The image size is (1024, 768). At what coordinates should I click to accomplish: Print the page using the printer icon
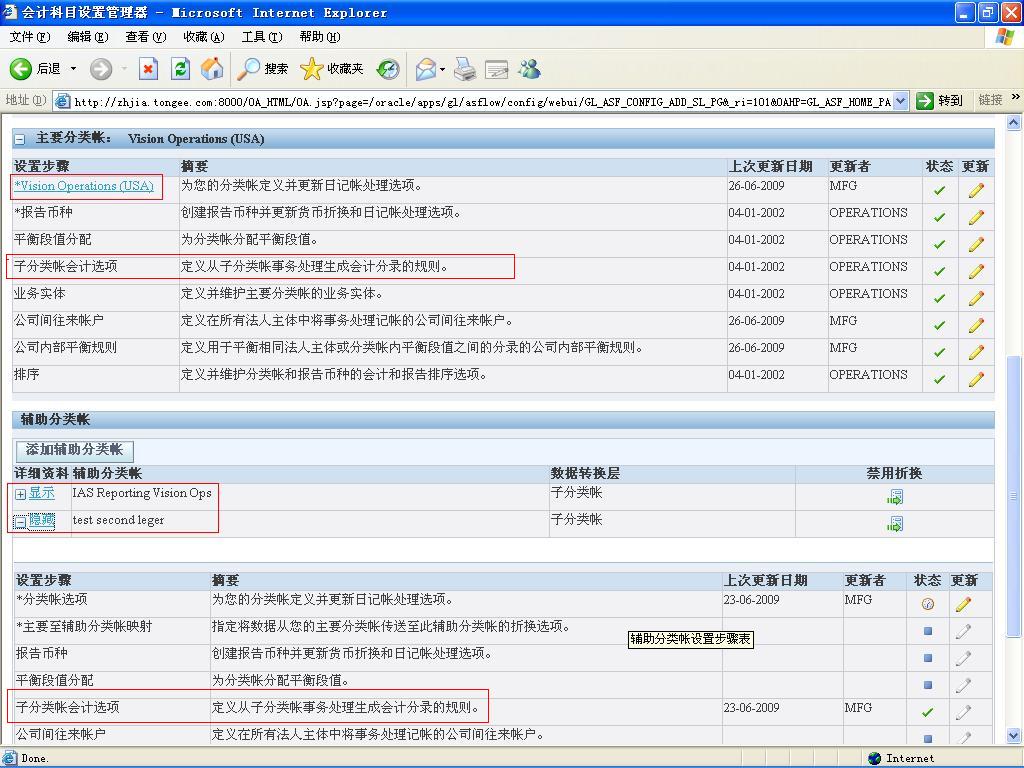pyautogui.click(x=465, y=69)
